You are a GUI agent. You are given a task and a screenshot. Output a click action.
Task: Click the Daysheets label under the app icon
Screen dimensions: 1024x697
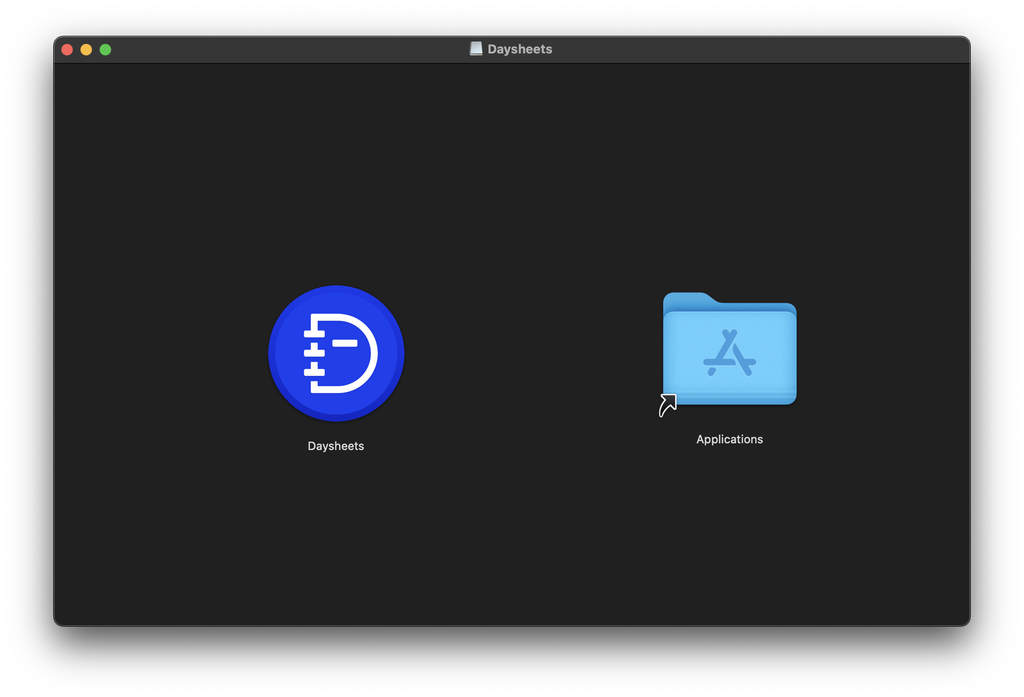coord(336,446)
